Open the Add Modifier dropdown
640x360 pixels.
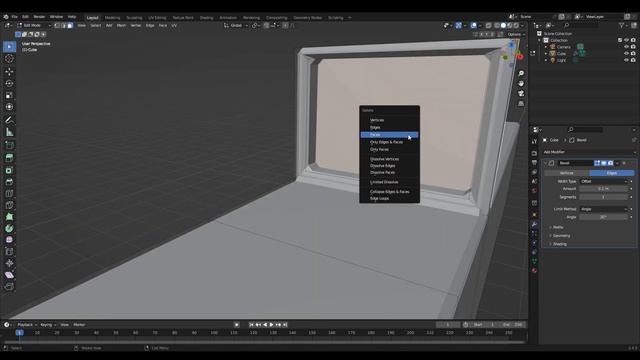(x=589, y=152)
